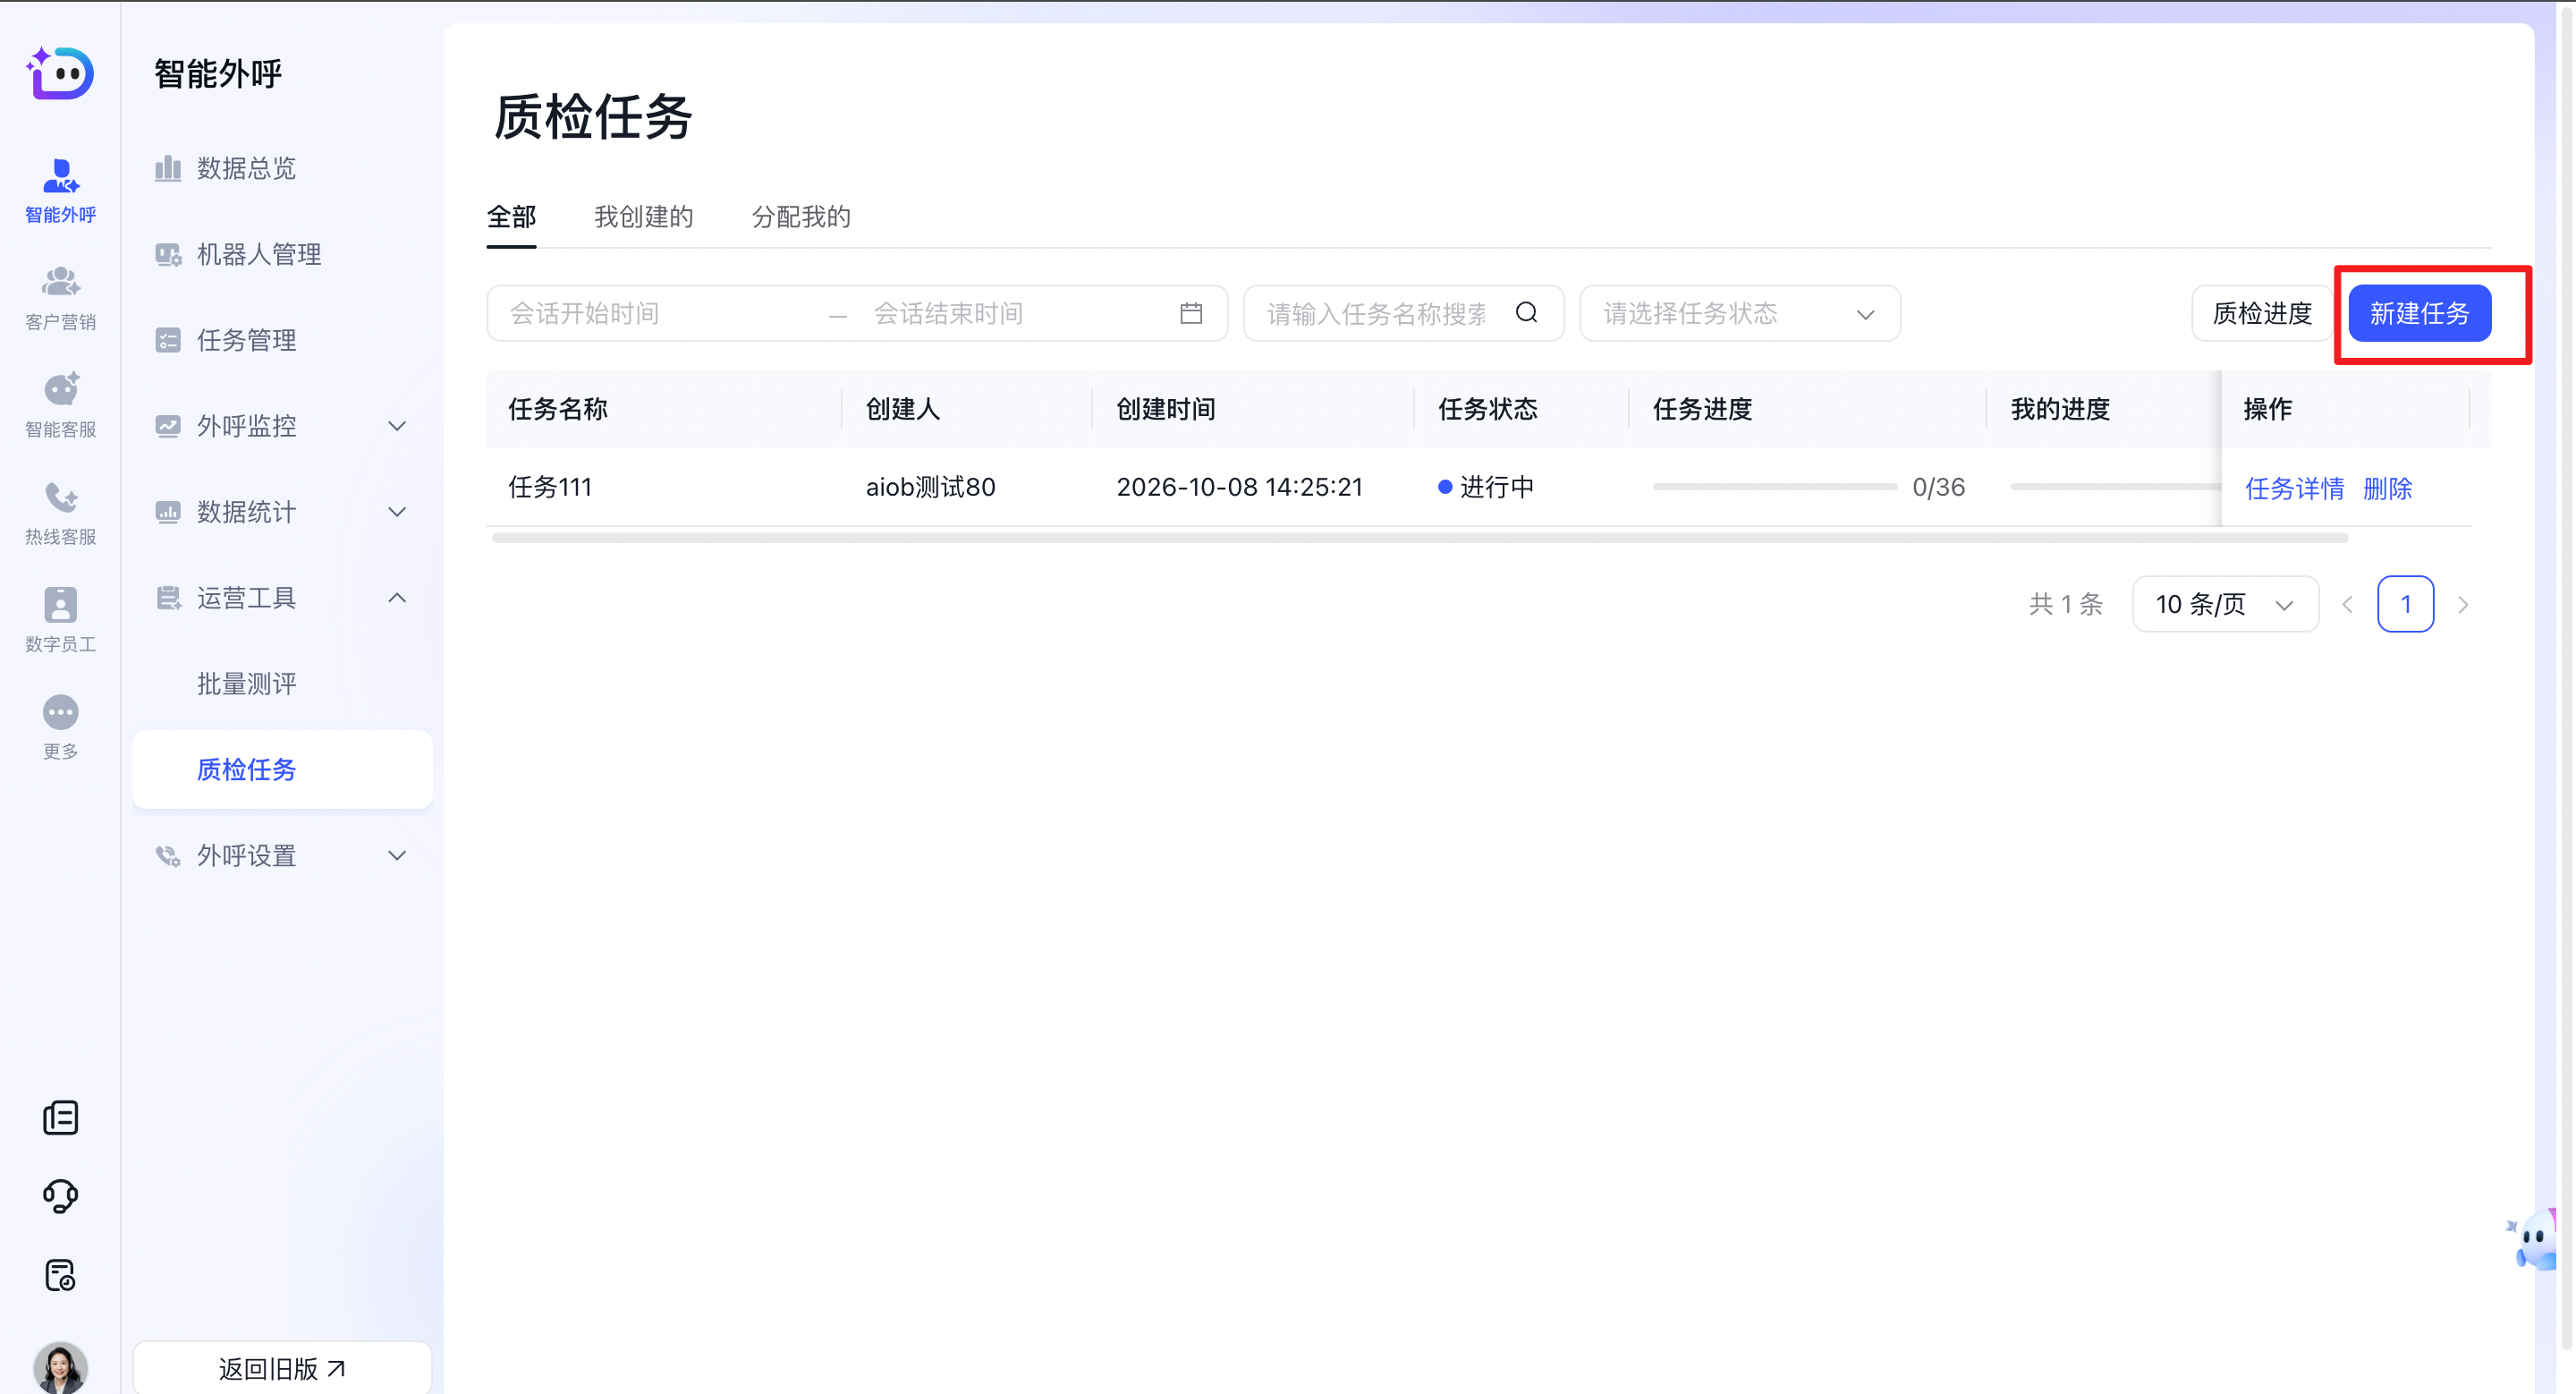Focus the task name search field
Viewport: 2576px width, 1394px height.
tap(1403, 313)
